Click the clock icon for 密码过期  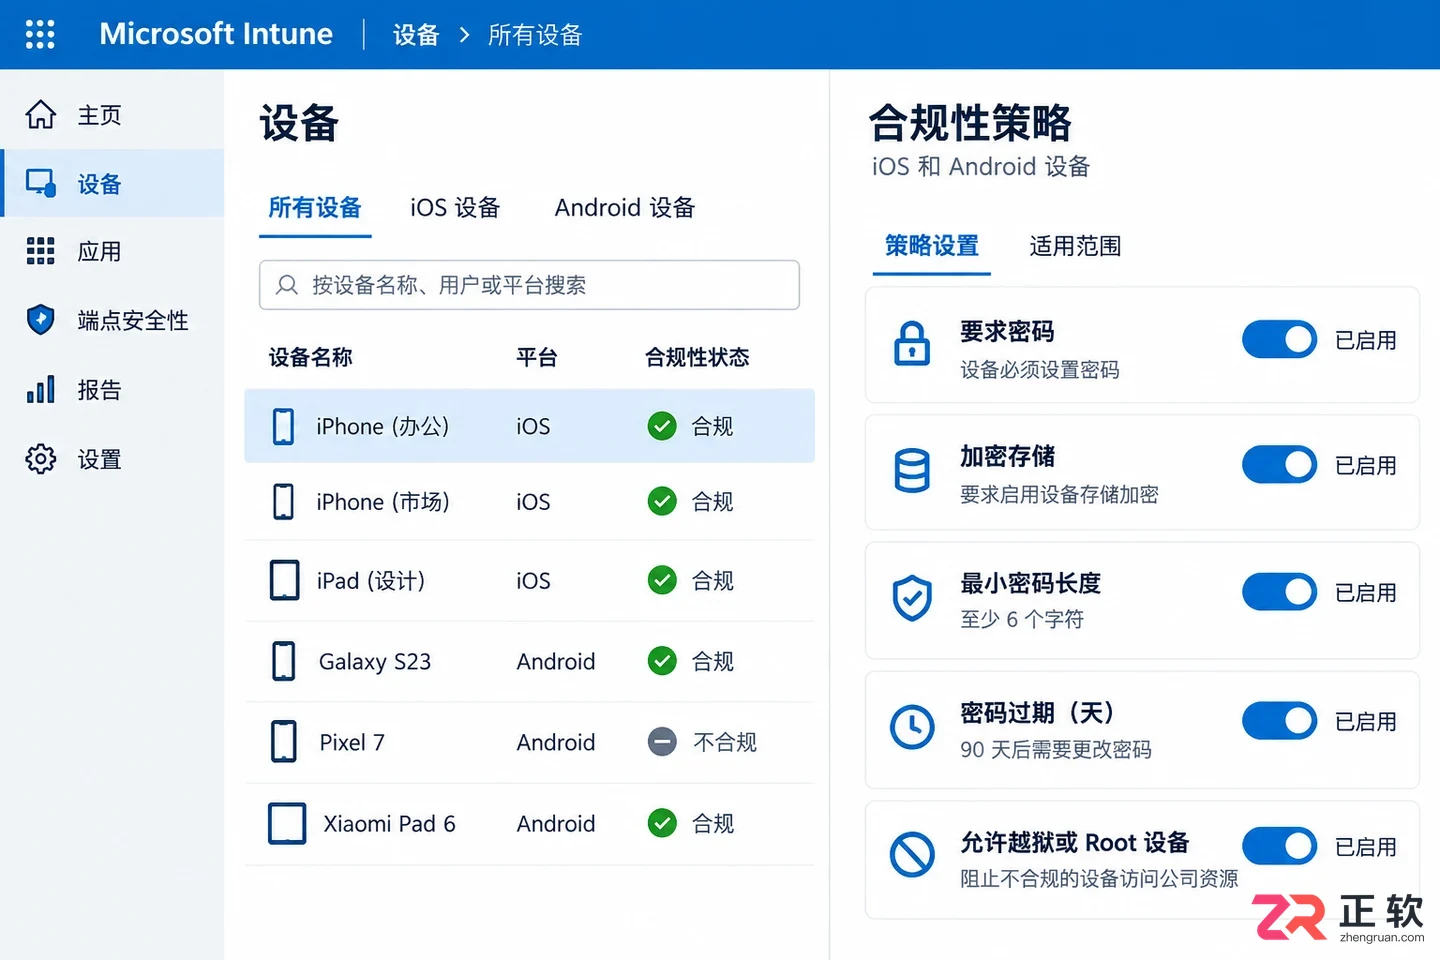[912, 727]
